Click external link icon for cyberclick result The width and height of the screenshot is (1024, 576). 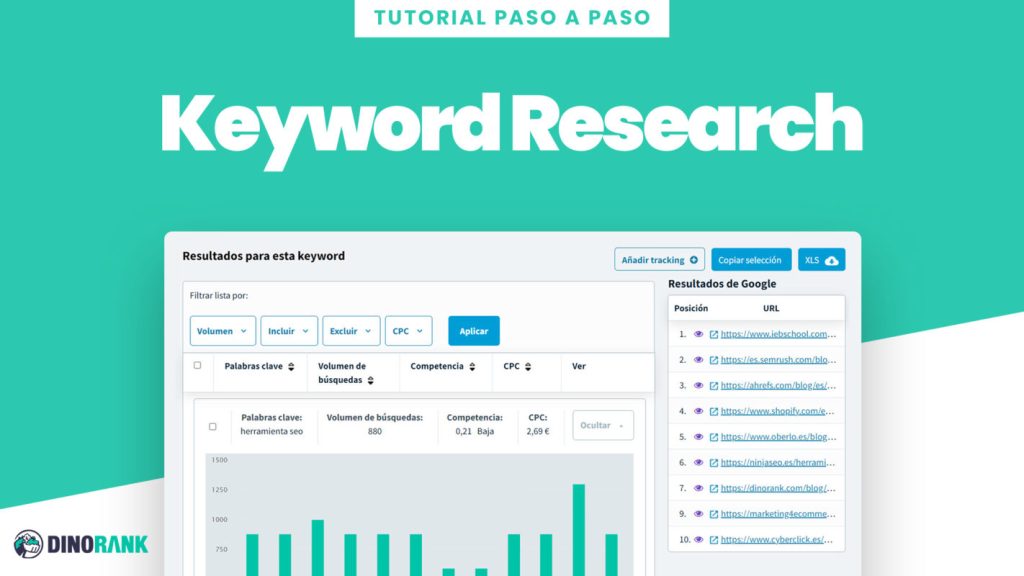[714, 540]
